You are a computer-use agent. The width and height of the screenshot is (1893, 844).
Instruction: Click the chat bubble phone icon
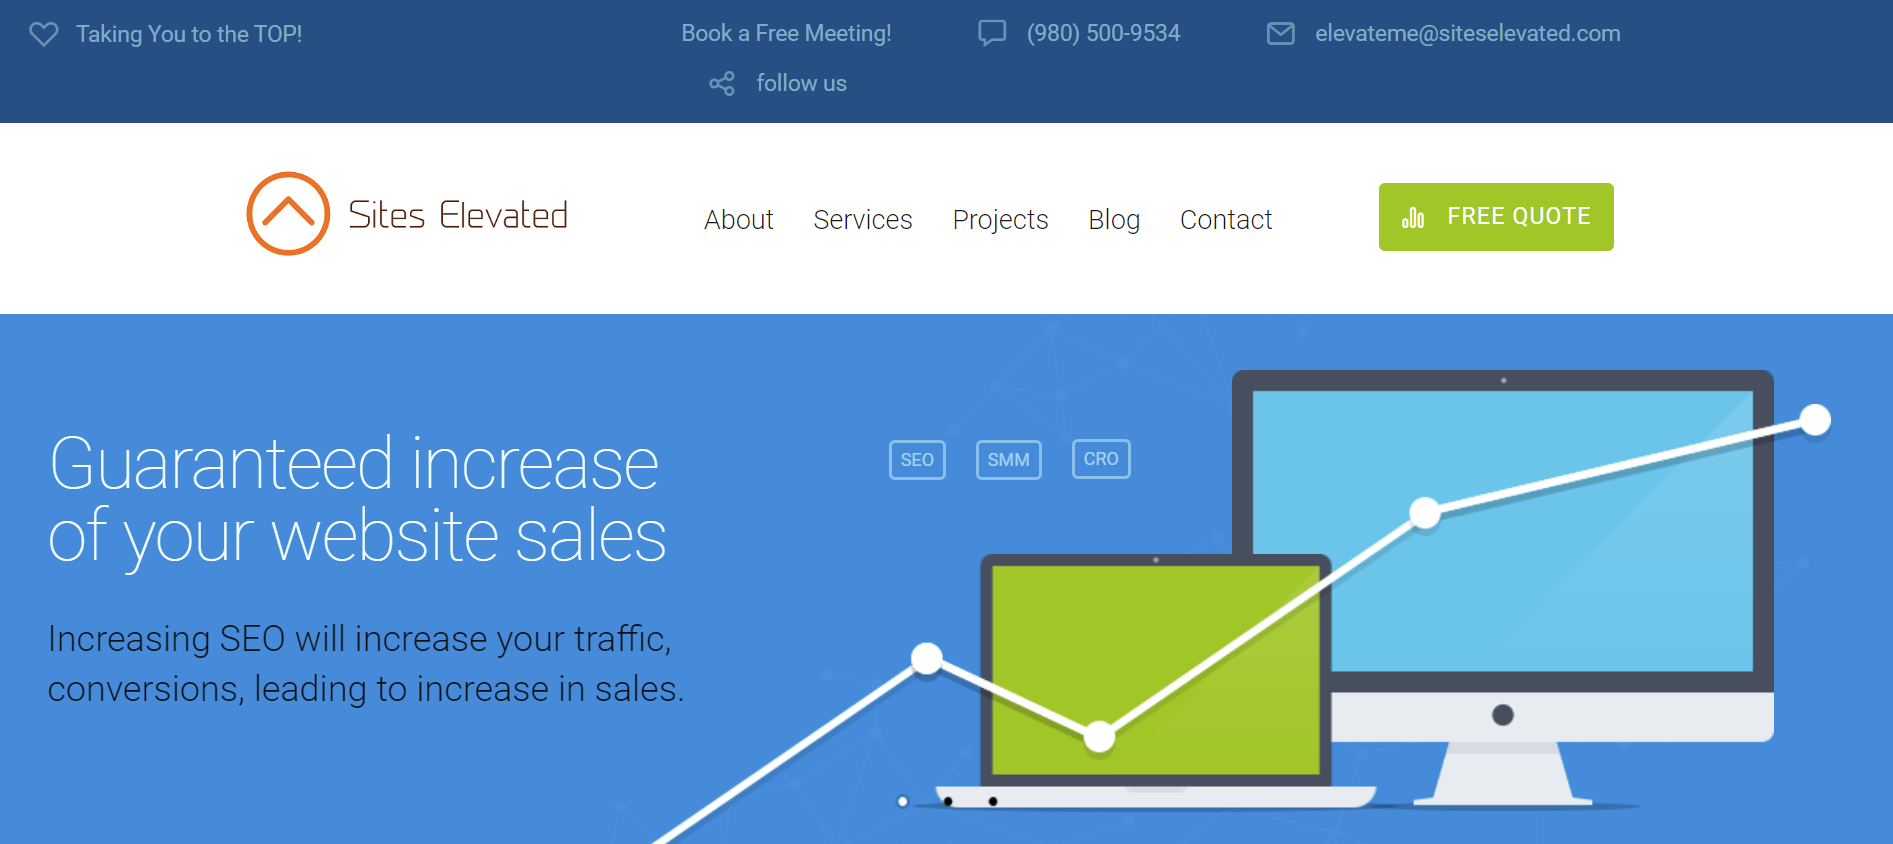pos(992,33)
